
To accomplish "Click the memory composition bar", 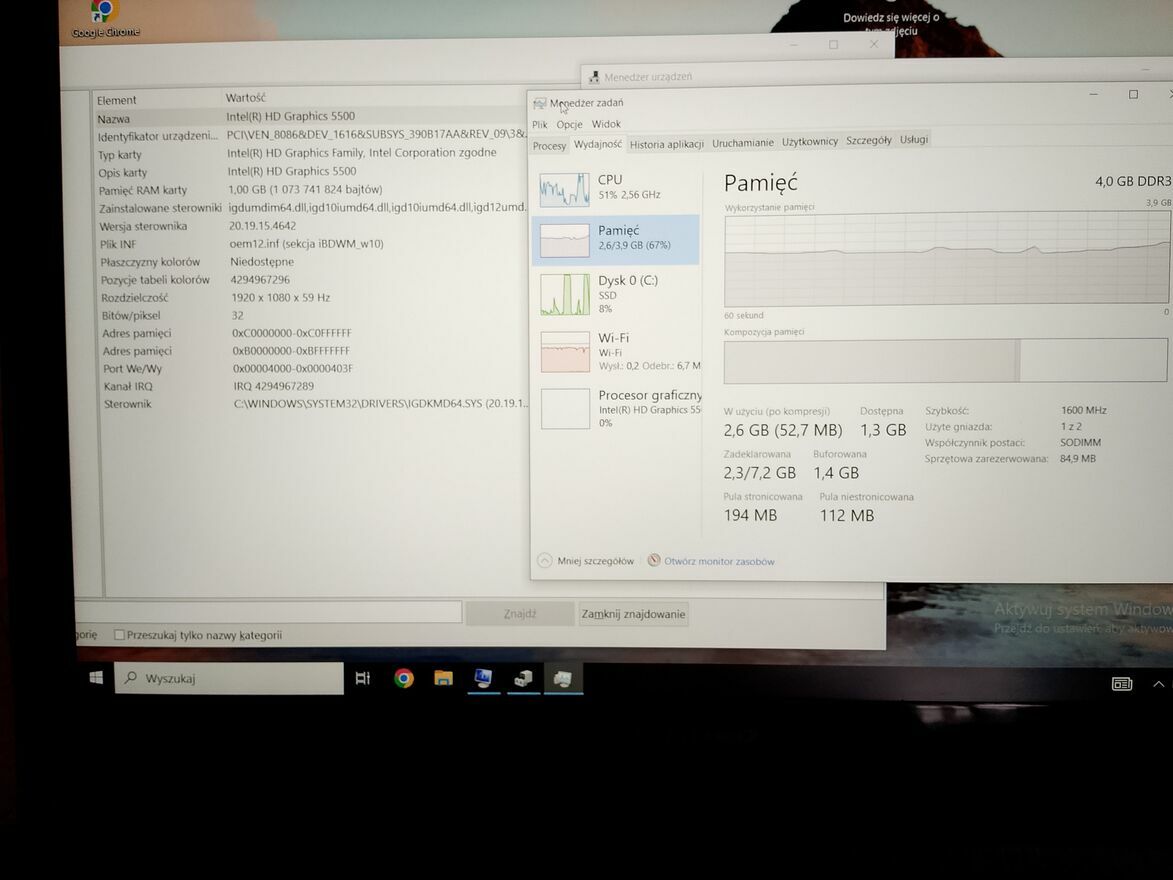I will click(945, 360).
